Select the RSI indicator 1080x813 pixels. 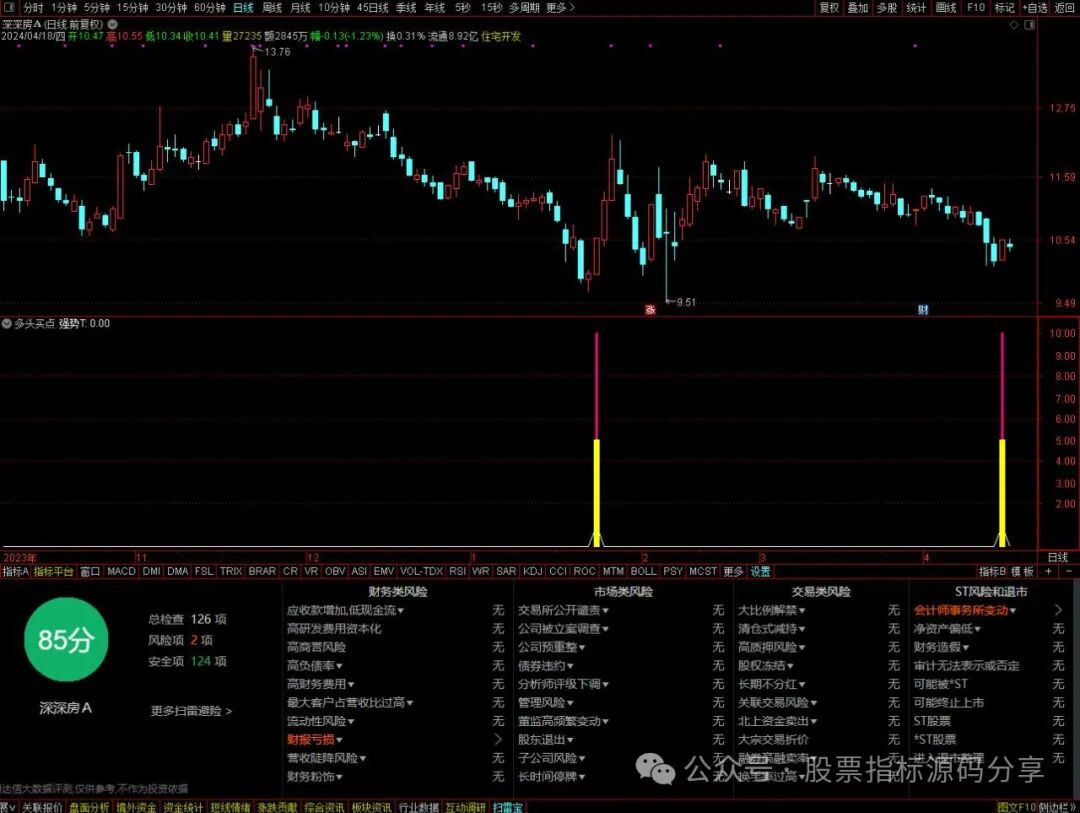457,571
